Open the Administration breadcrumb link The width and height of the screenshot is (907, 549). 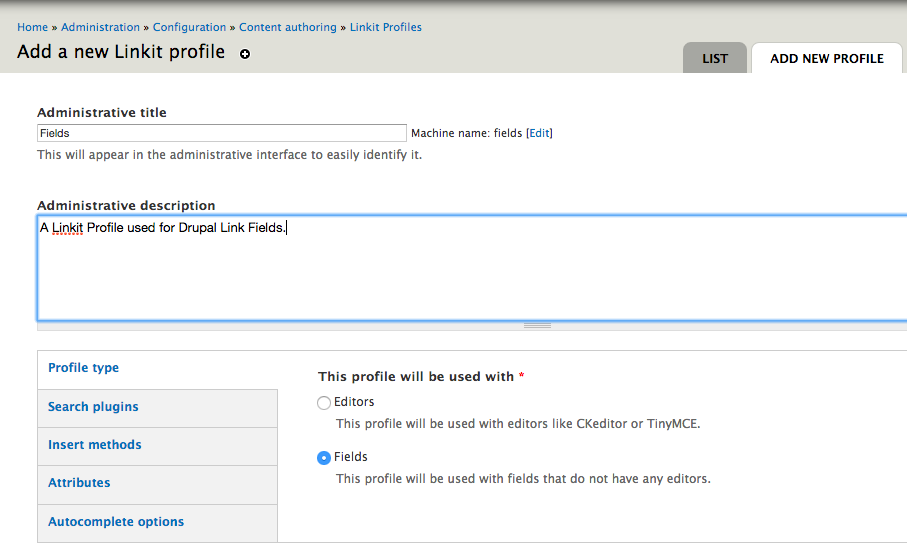pos(101,27)
